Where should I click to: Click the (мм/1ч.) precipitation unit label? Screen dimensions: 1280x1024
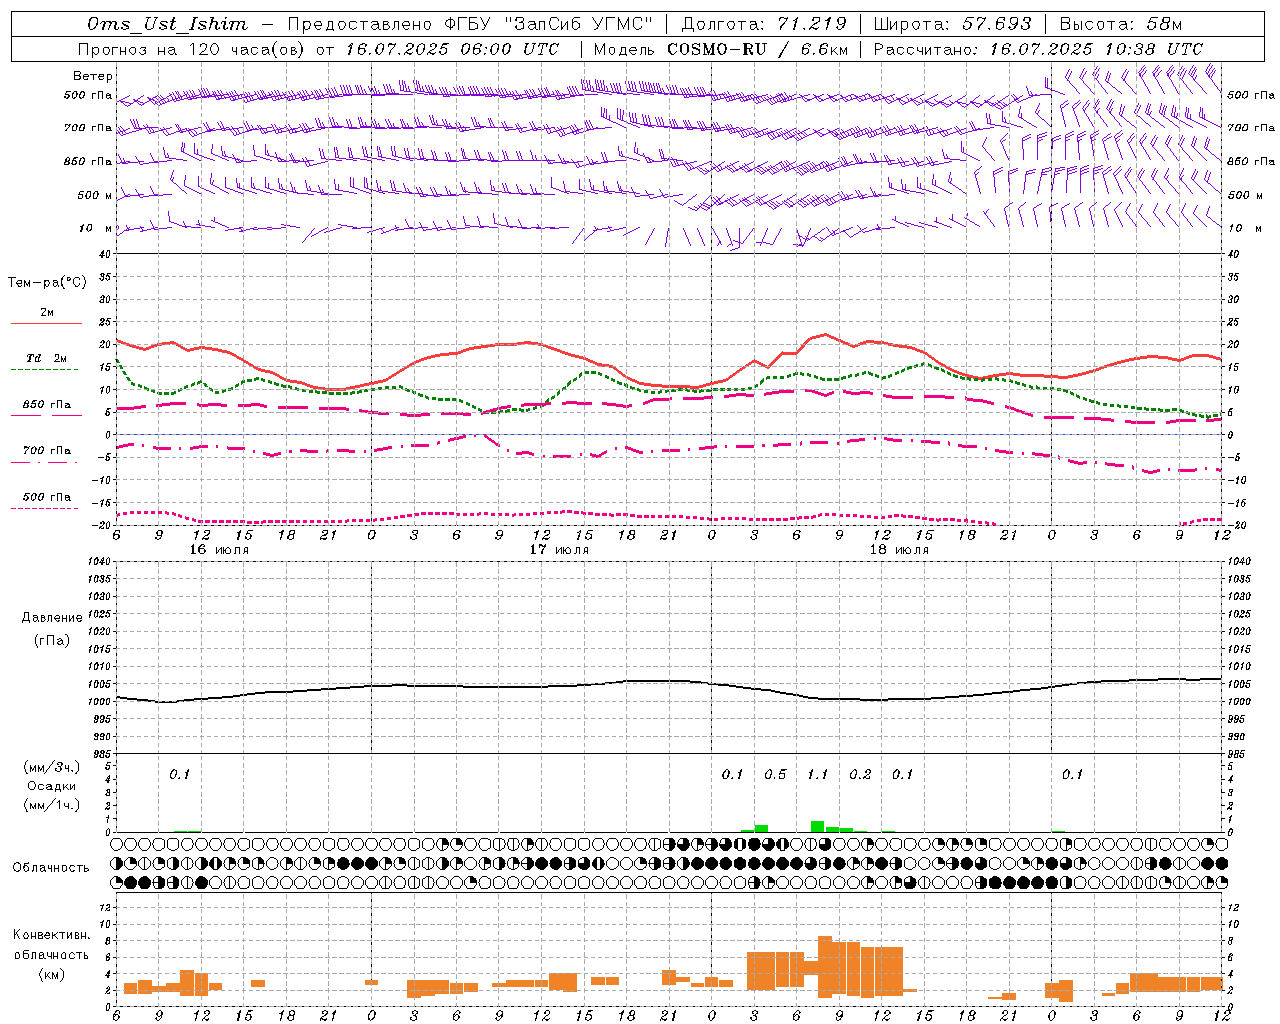pyautogui.click(x=52, y=805)
